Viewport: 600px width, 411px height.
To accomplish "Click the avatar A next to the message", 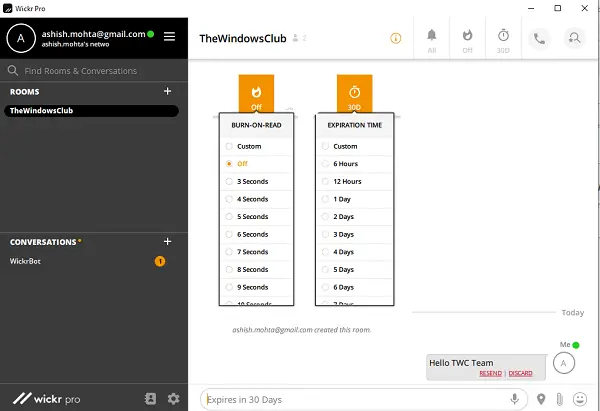I will coord(564,363).
